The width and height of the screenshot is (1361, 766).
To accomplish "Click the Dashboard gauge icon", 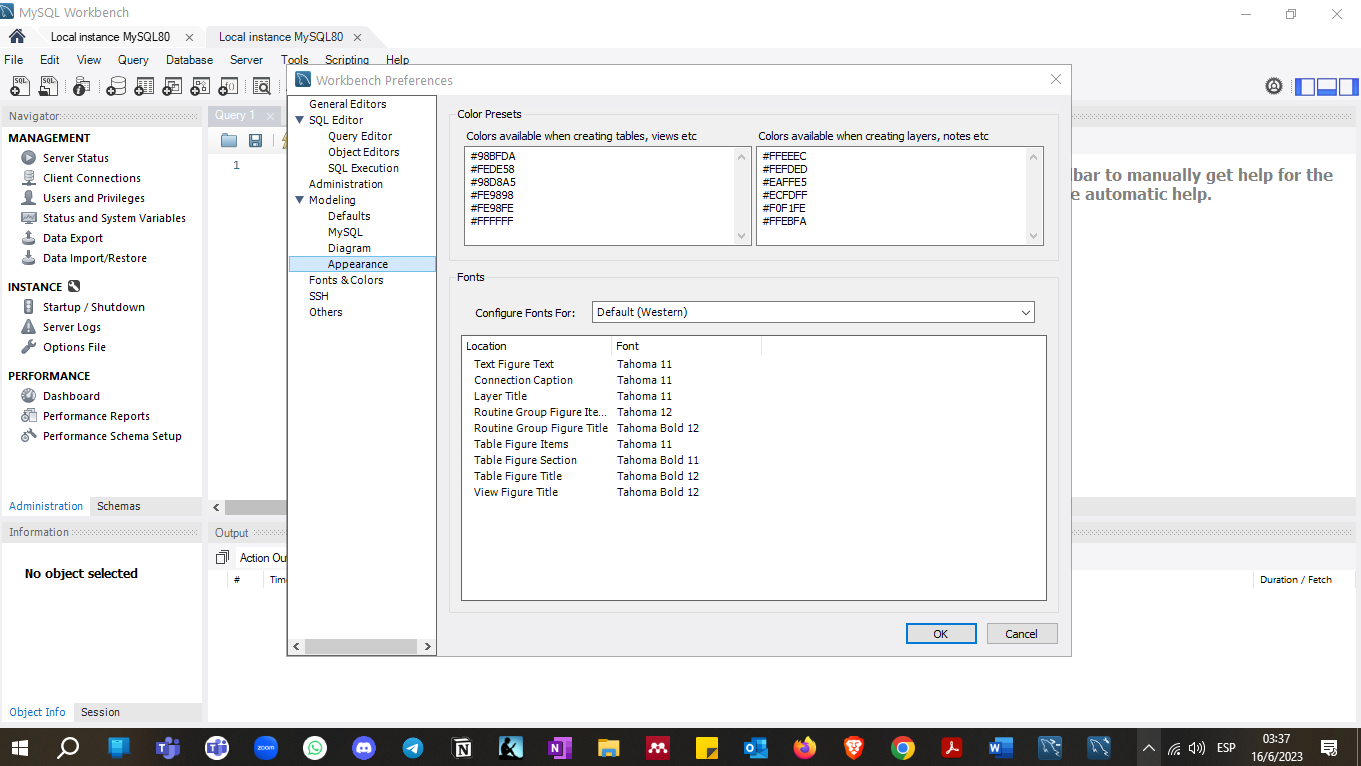I will [28, 396].
